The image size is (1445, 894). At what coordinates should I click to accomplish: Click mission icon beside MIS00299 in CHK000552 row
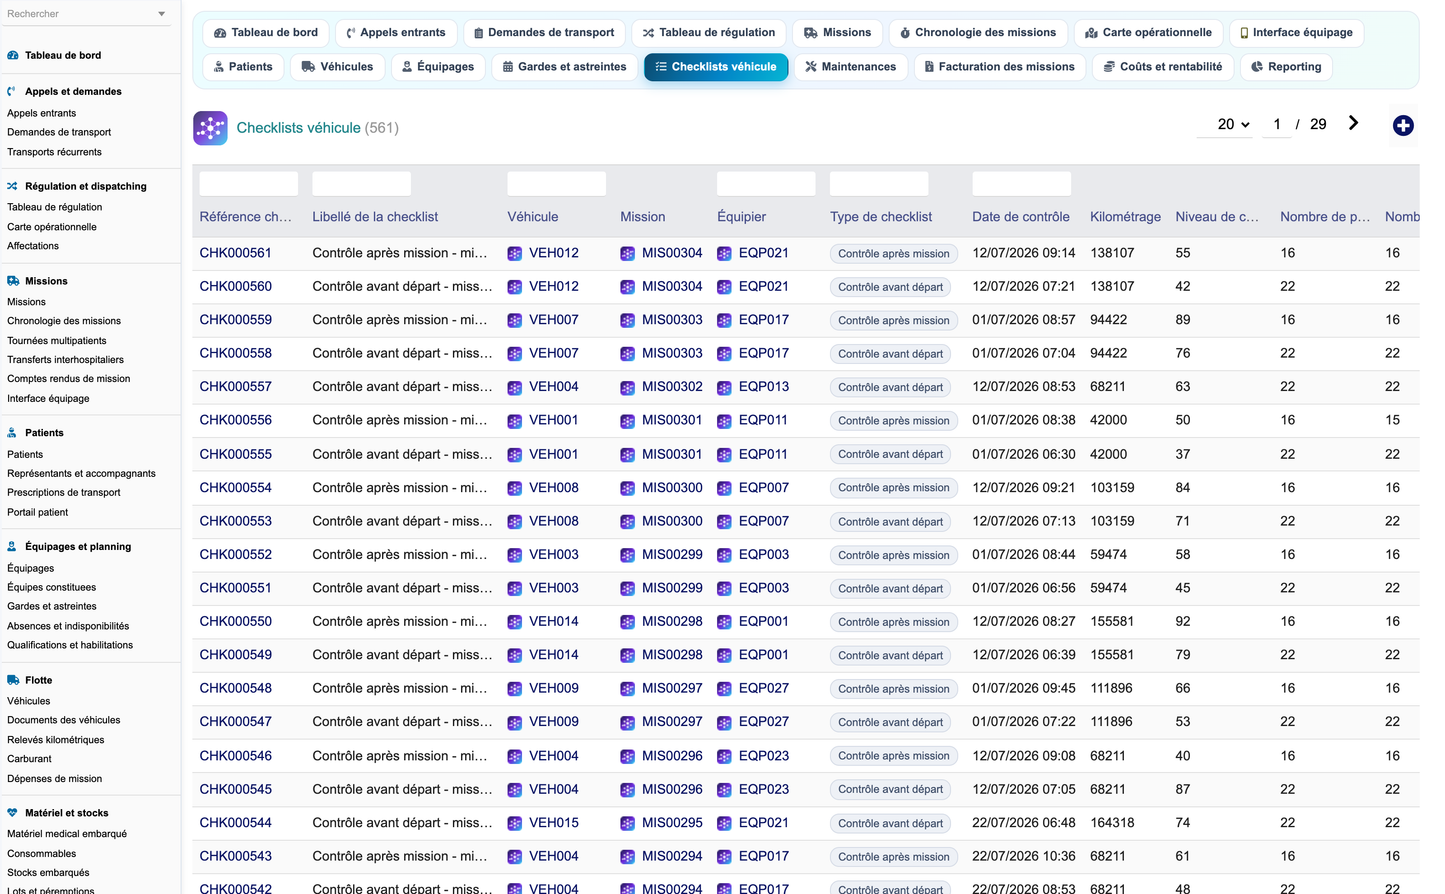[x=628, y=556]
